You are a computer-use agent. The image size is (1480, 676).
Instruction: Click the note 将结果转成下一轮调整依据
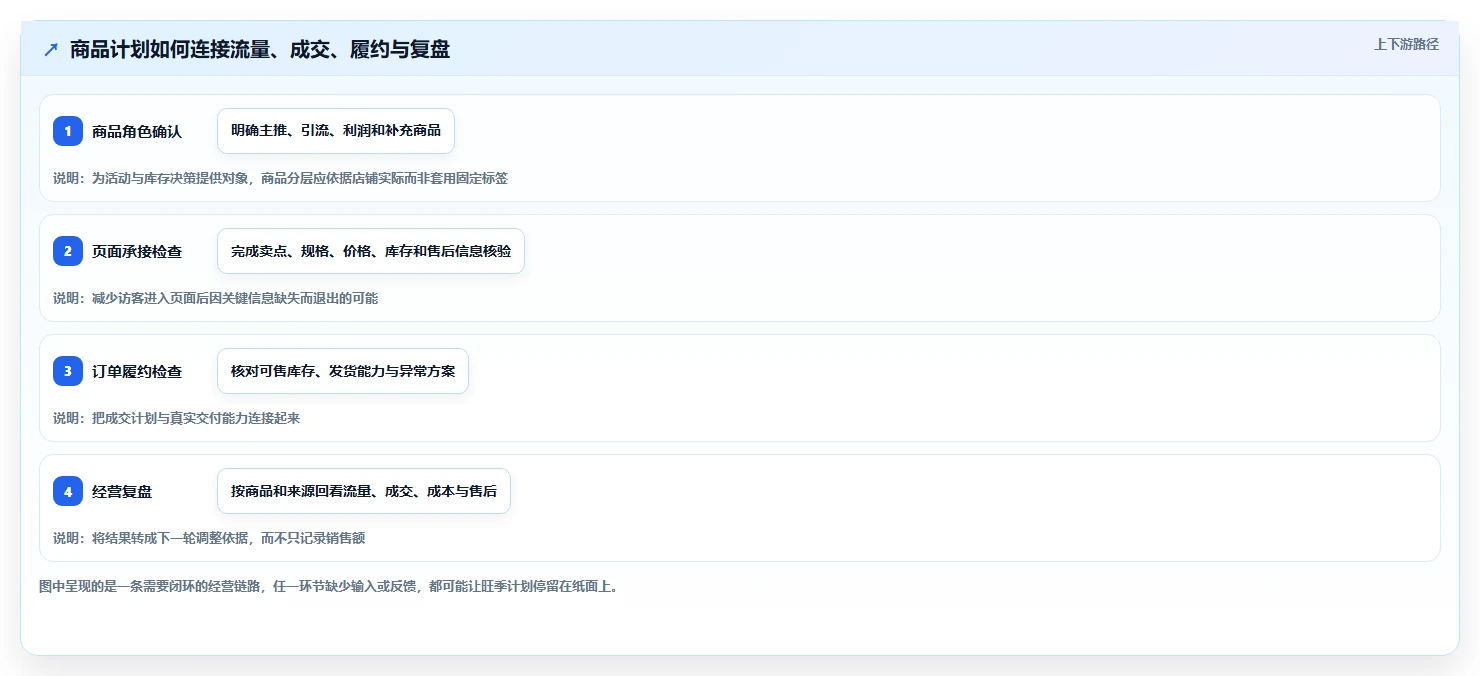click(x=209, y=538)
